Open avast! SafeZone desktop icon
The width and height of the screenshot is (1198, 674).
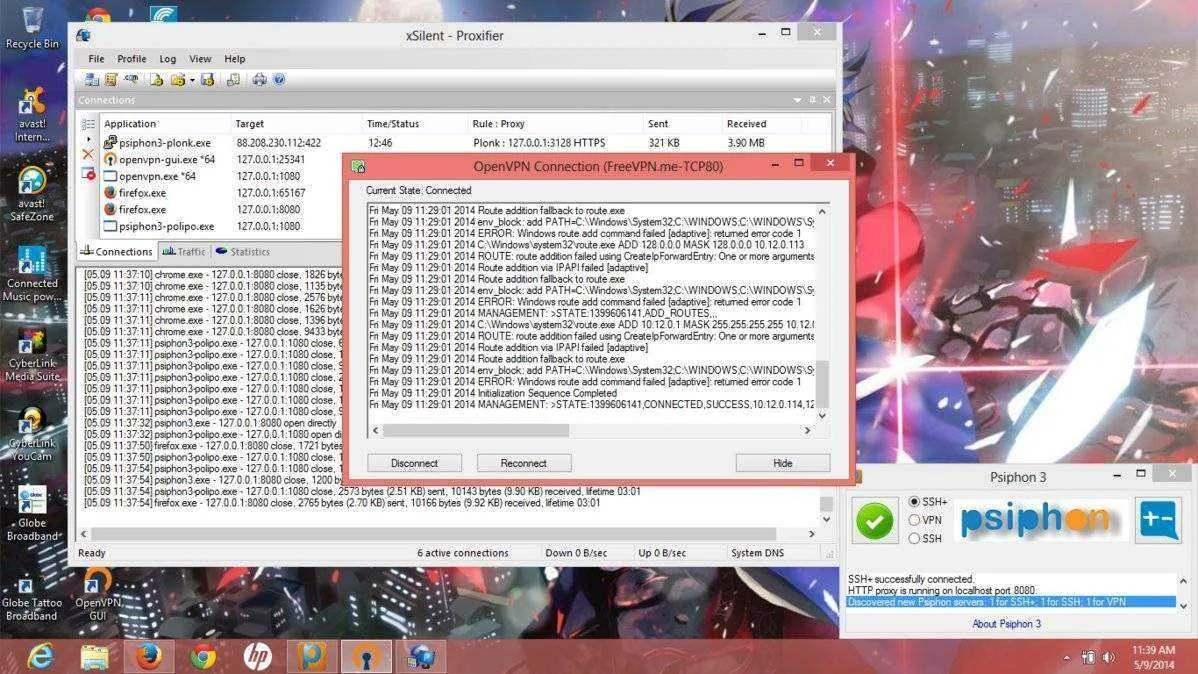coord(32,194)
